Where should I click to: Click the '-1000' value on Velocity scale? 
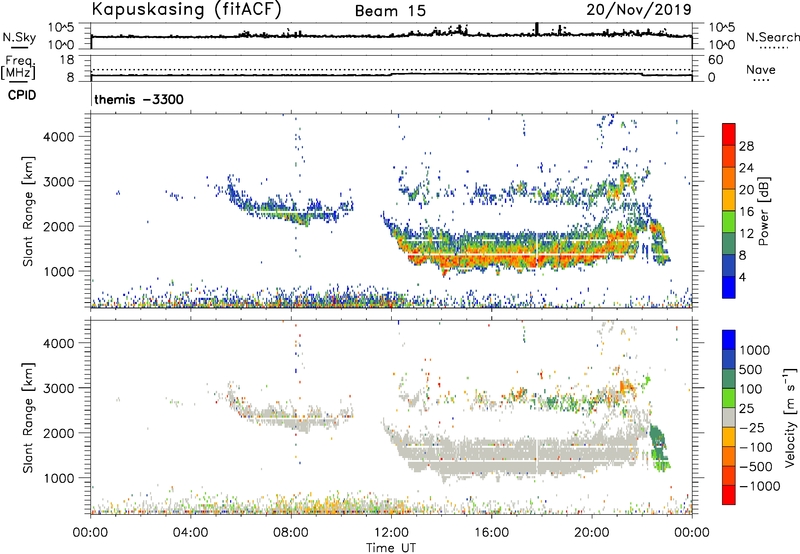[x=759, y=486]
